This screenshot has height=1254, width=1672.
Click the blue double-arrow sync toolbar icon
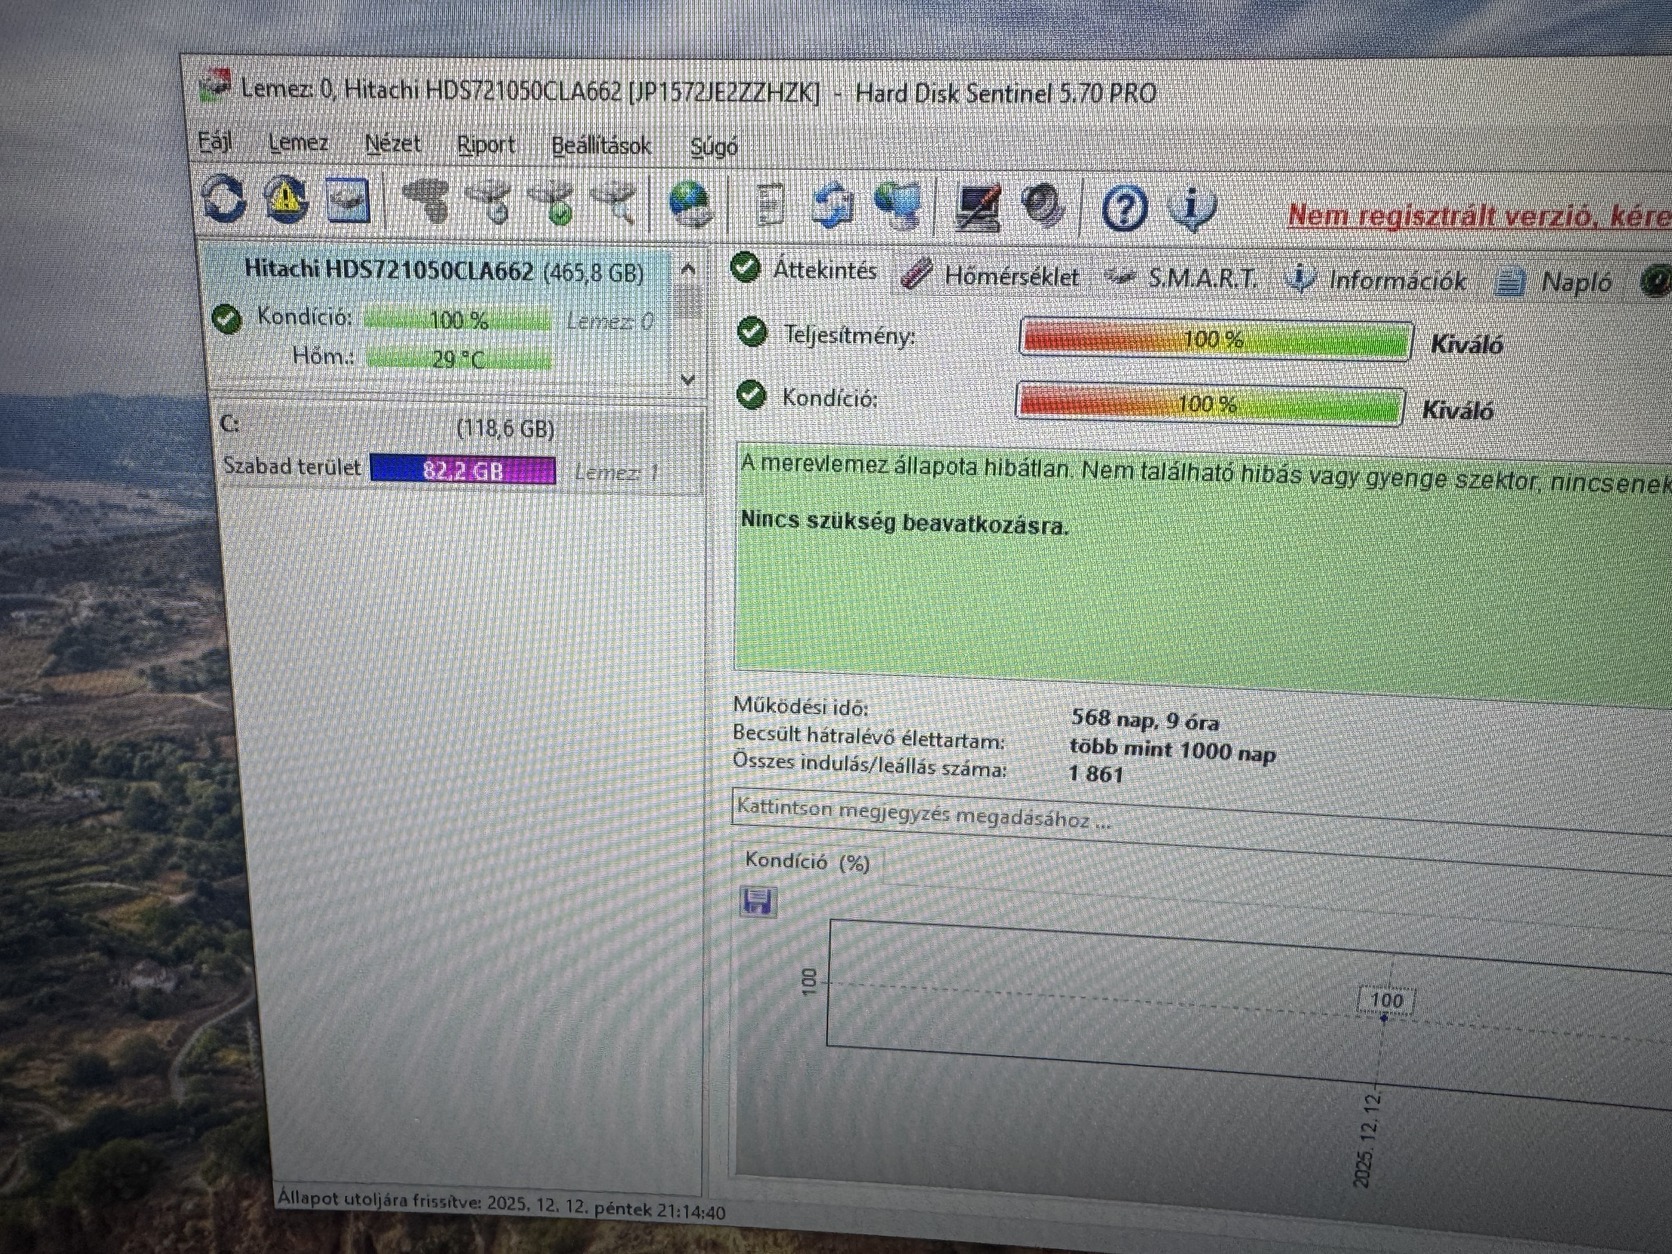(x=832, y=205)
